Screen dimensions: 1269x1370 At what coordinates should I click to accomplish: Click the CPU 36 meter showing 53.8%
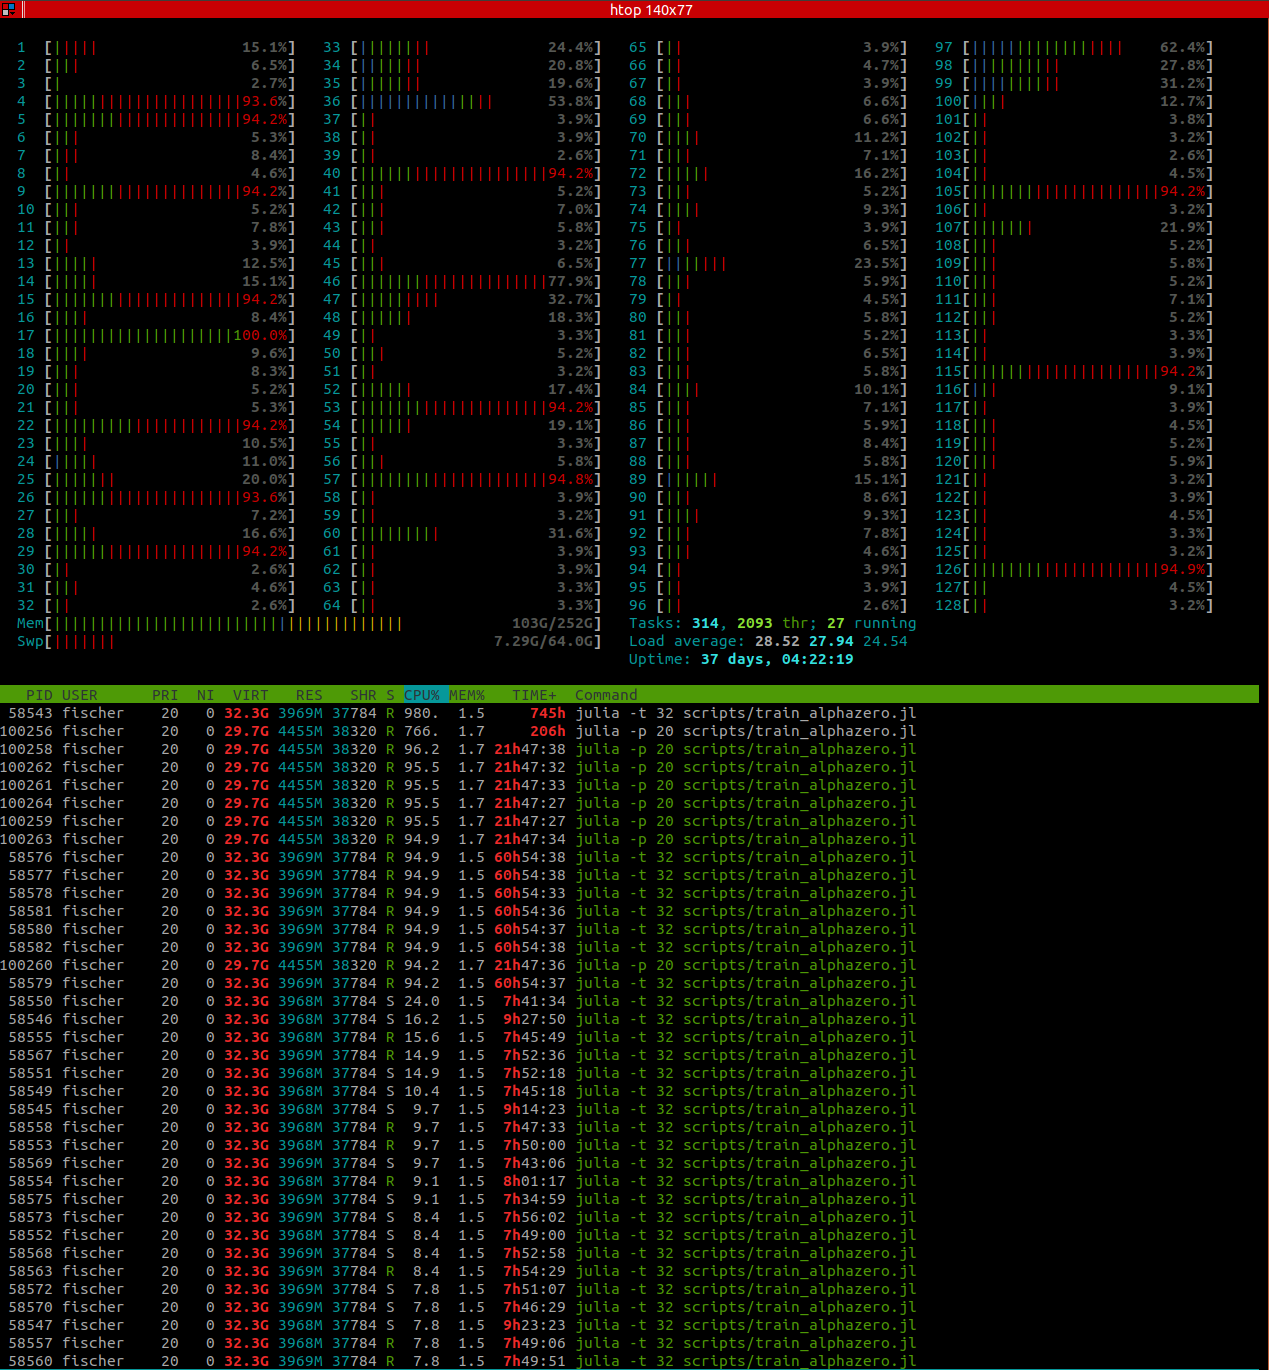[462, 101]
